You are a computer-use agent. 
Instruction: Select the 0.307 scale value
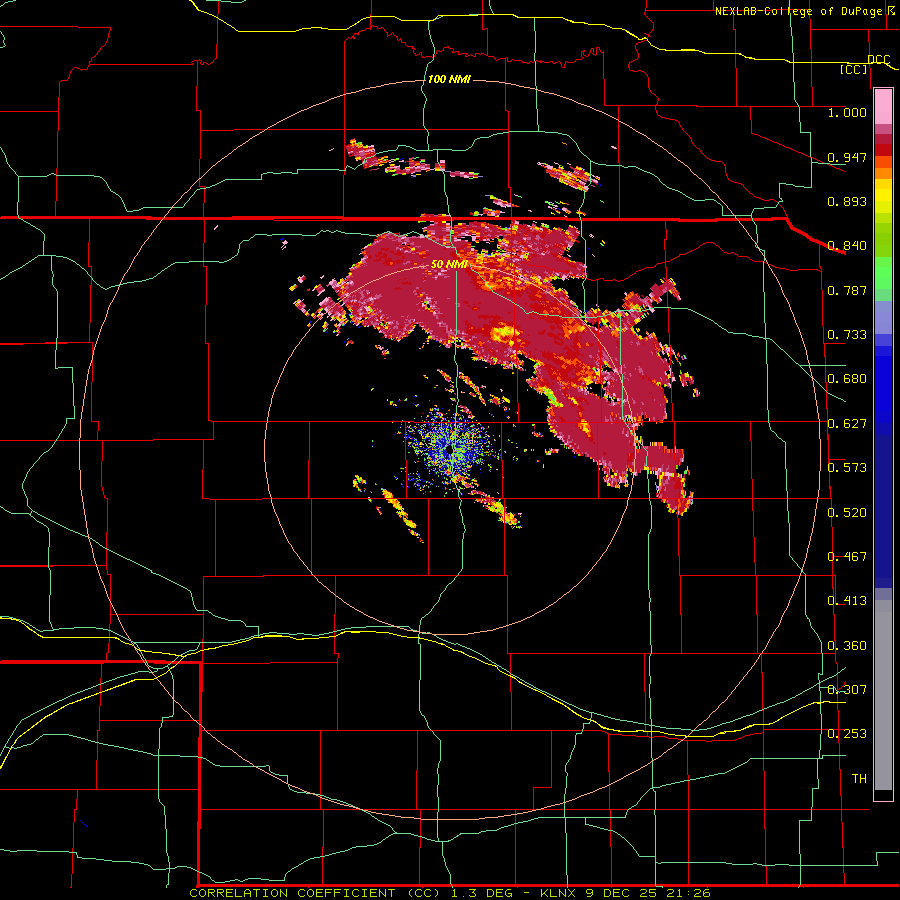(847, 690)
